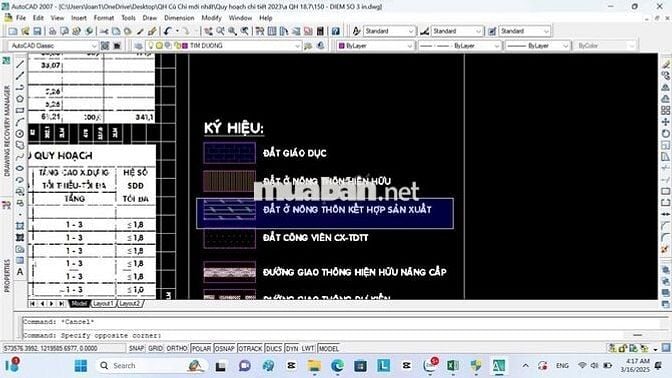Viewport: 672px width, 378px height.
Task: Open the Dimension menu
Action: click(179, 18)
